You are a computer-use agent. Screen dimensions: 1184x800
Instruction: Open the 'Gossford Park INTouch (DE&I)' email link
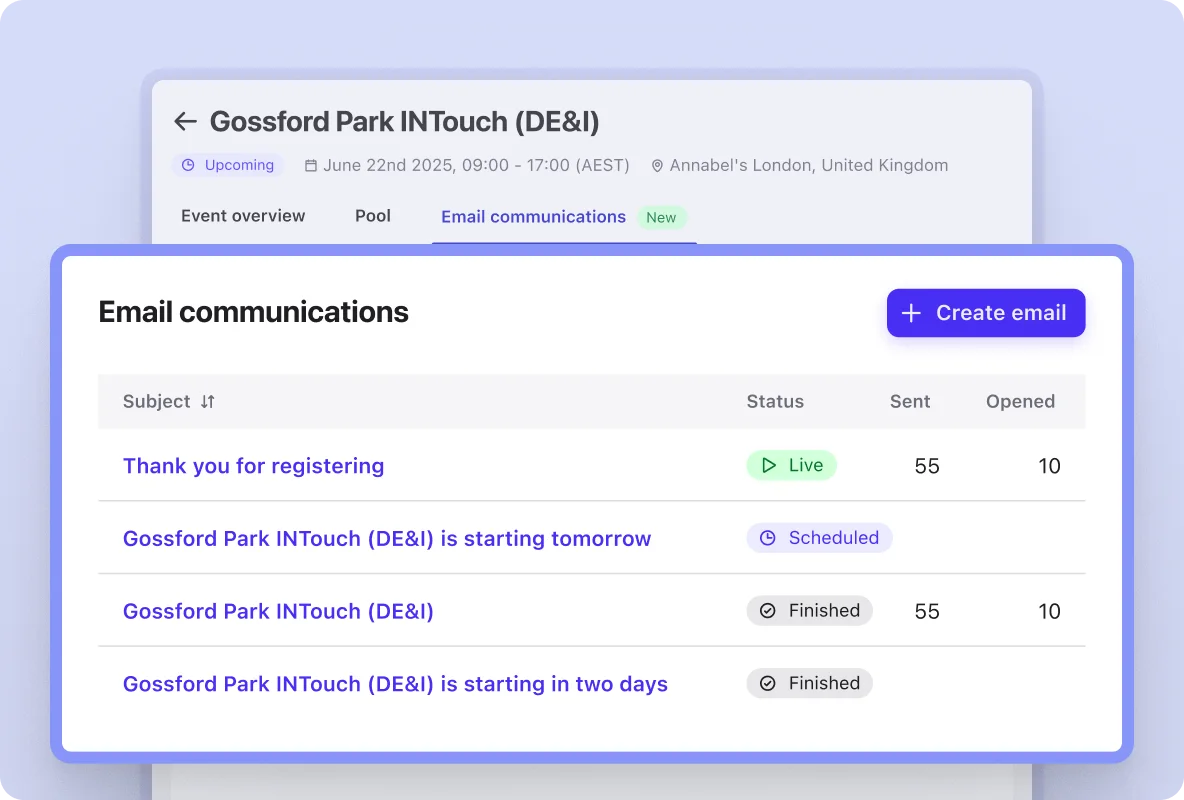279,611
